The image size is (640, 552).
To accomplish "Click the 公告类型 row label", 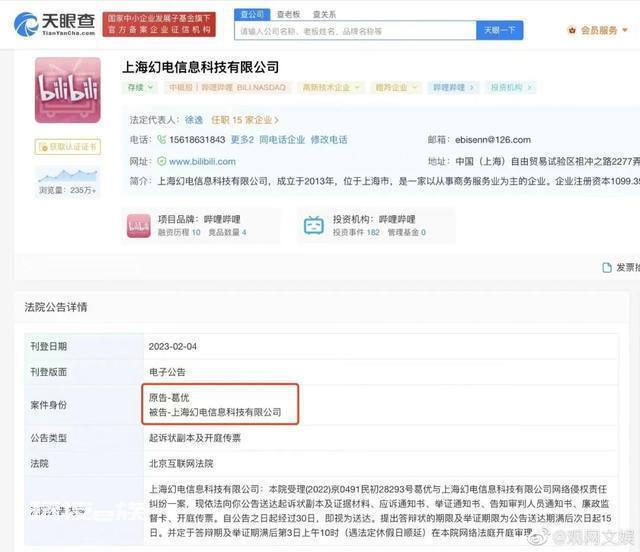I will click(49, 438).
